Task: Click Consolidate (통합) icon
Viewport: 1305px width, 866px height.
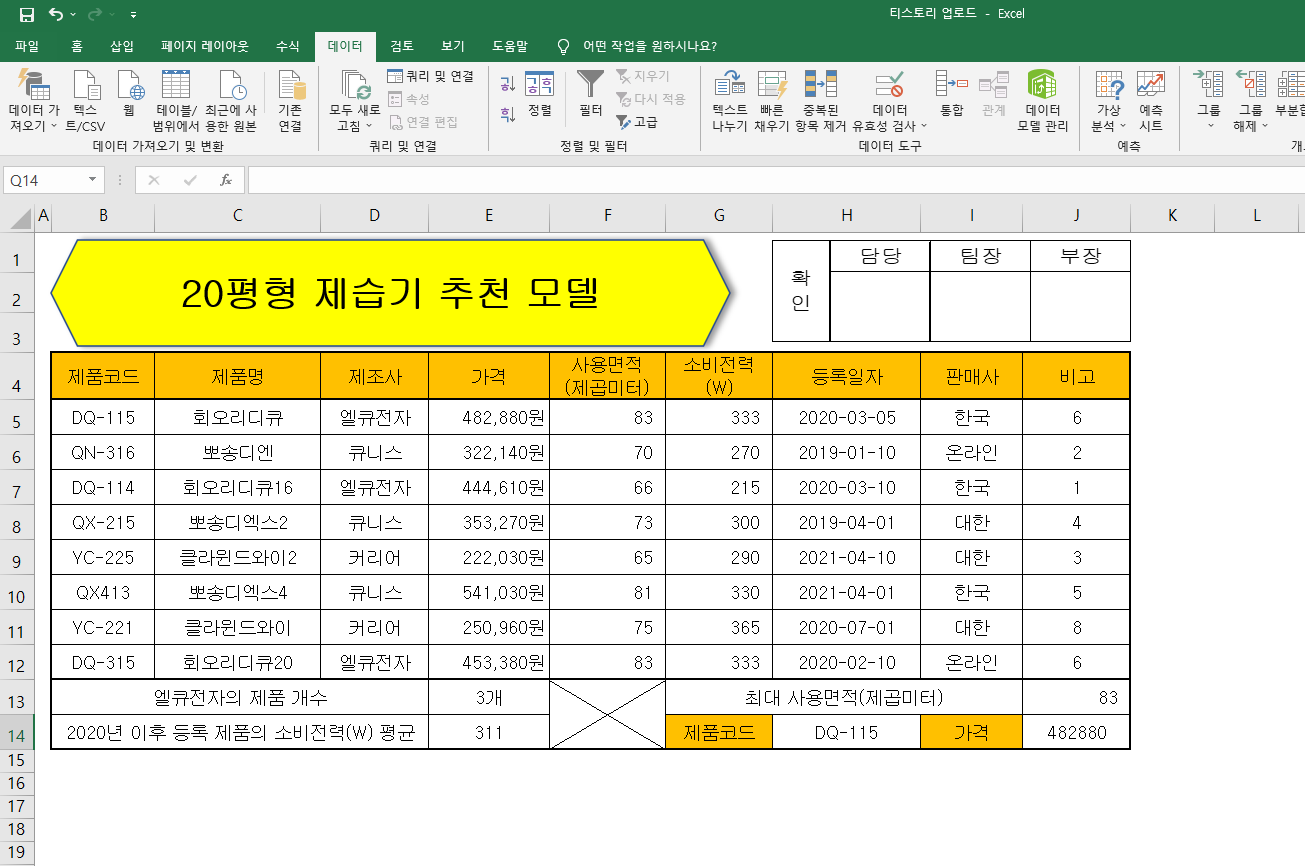Action: coord(951,84)
